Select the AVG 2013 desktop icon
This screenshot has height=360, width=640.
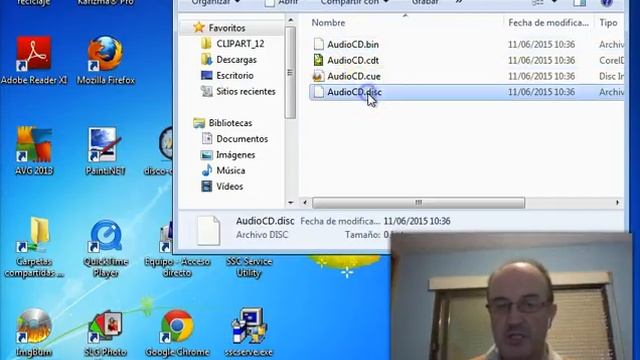[34, 151]
